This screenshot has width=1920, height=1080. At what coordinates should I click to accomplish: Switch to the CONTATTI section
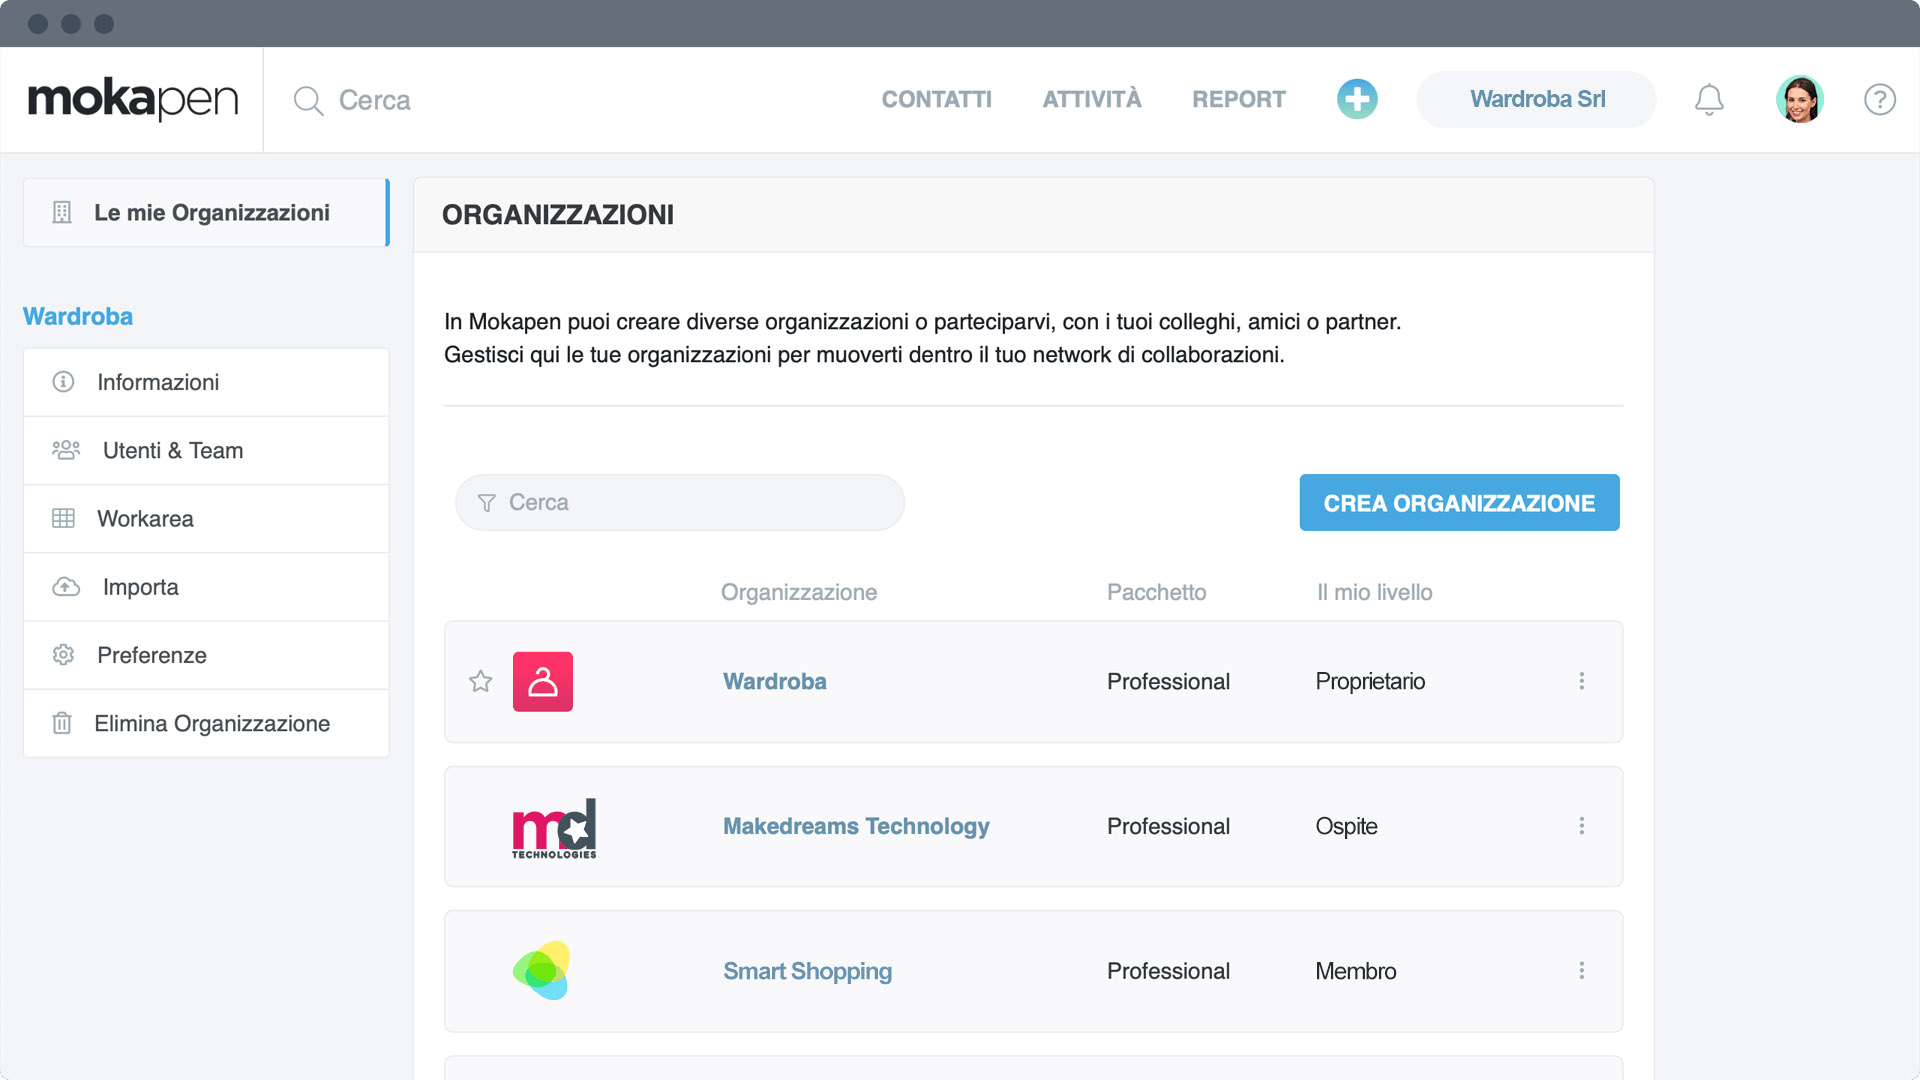pos(936,99)
